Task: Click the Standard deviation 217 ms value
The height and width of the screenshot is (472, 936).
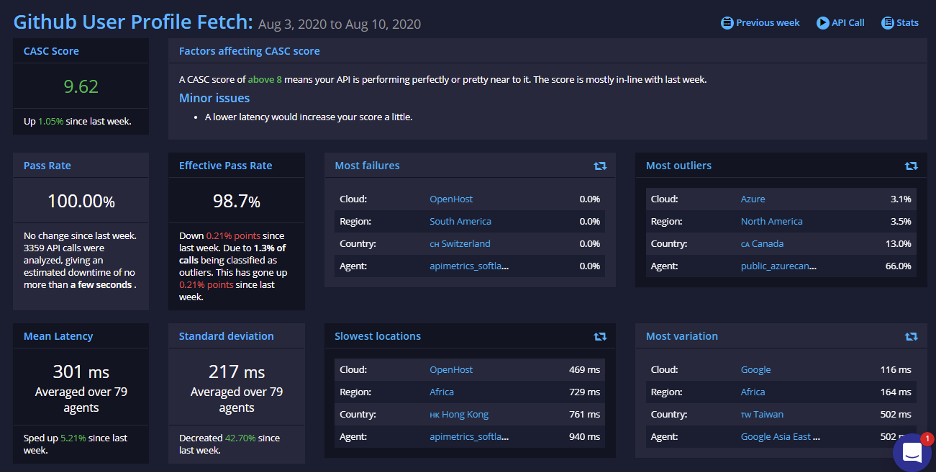Action: (x=236, y=372)
